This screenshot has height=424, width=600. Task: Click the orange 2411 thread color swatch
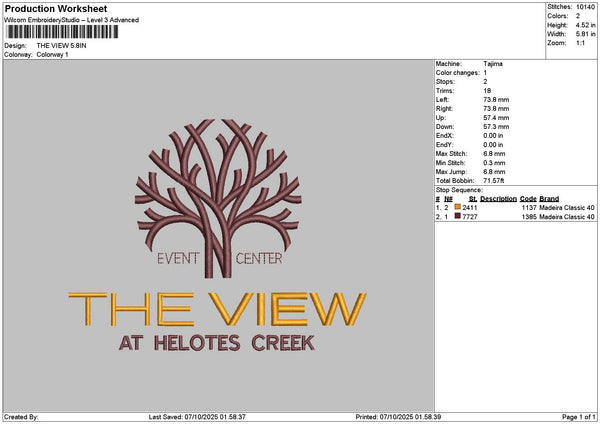pos(457,207)
